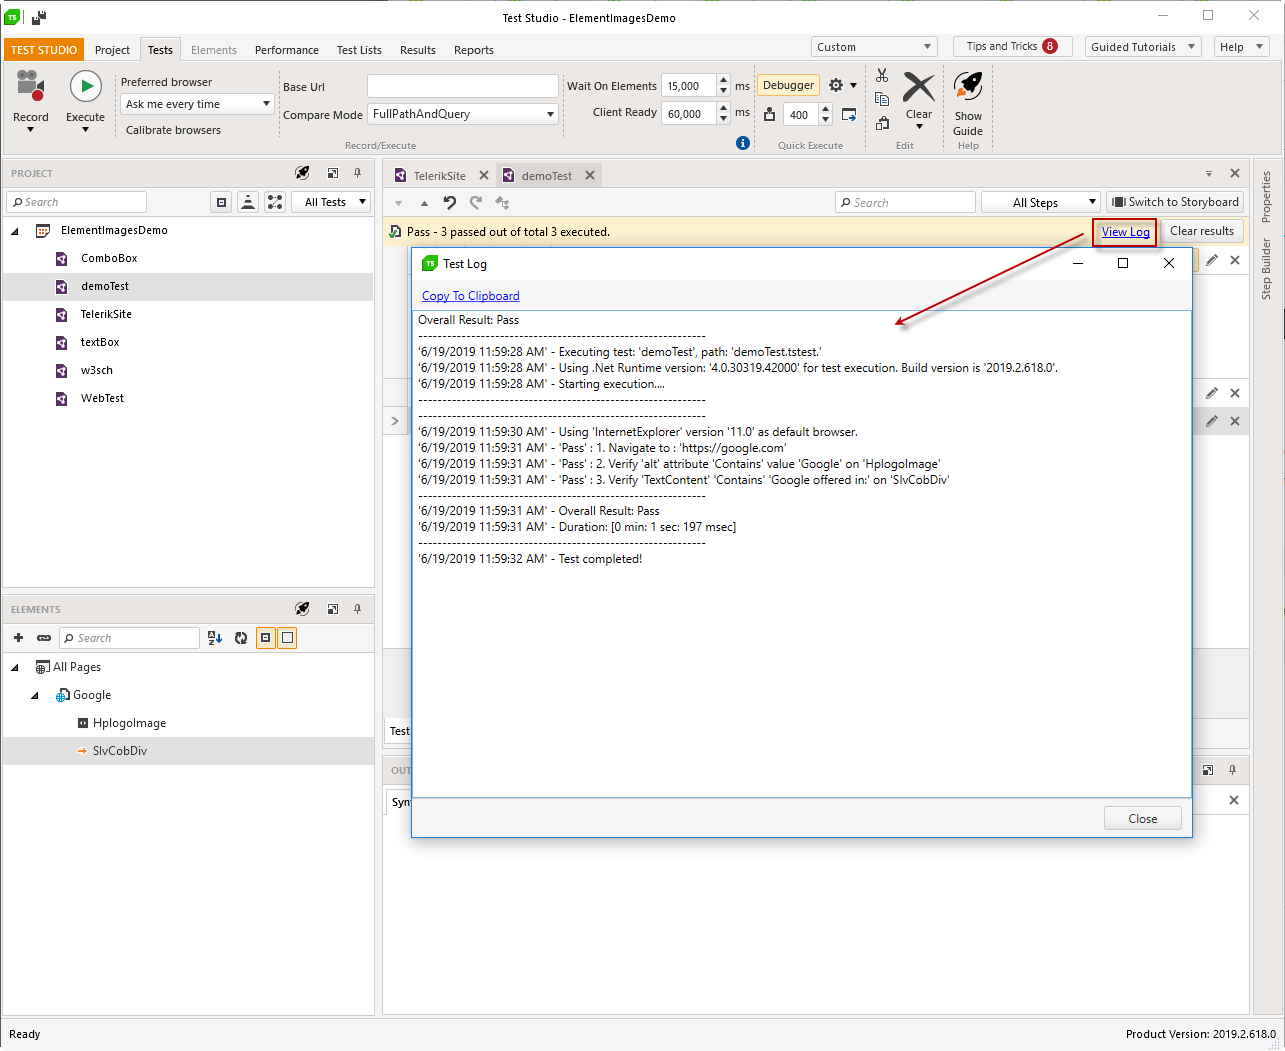1285x1051 pixels.
Task: Open the Preferred browser dropdown
Action: coord(197,104)
